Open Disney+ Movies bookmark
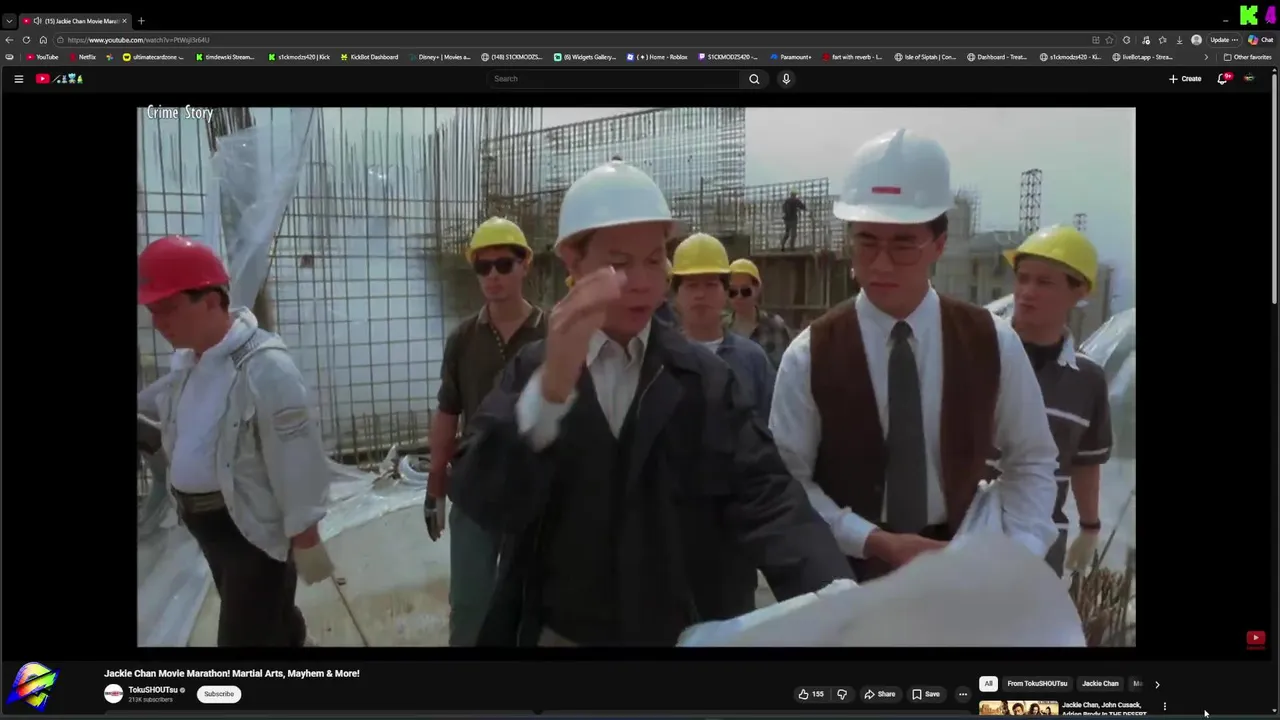The width and height of the screenshot is (1280, 720). (x=439, y=57)
